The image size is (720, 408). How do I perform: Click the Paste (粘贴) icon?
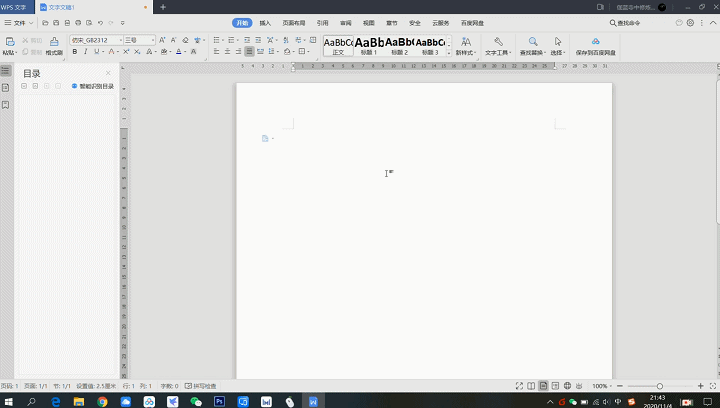9,45
